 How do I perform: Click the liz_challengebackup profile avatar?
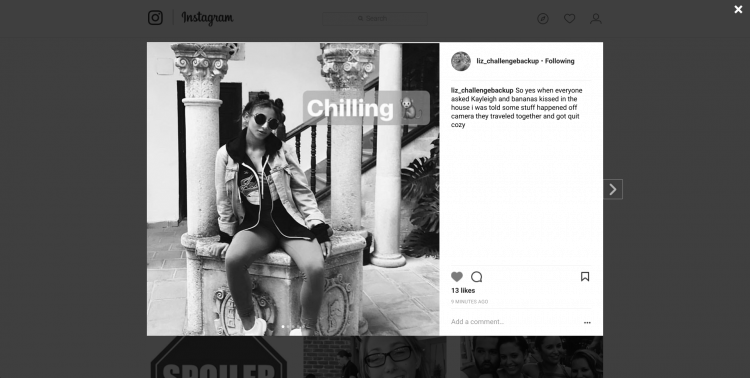461,61
